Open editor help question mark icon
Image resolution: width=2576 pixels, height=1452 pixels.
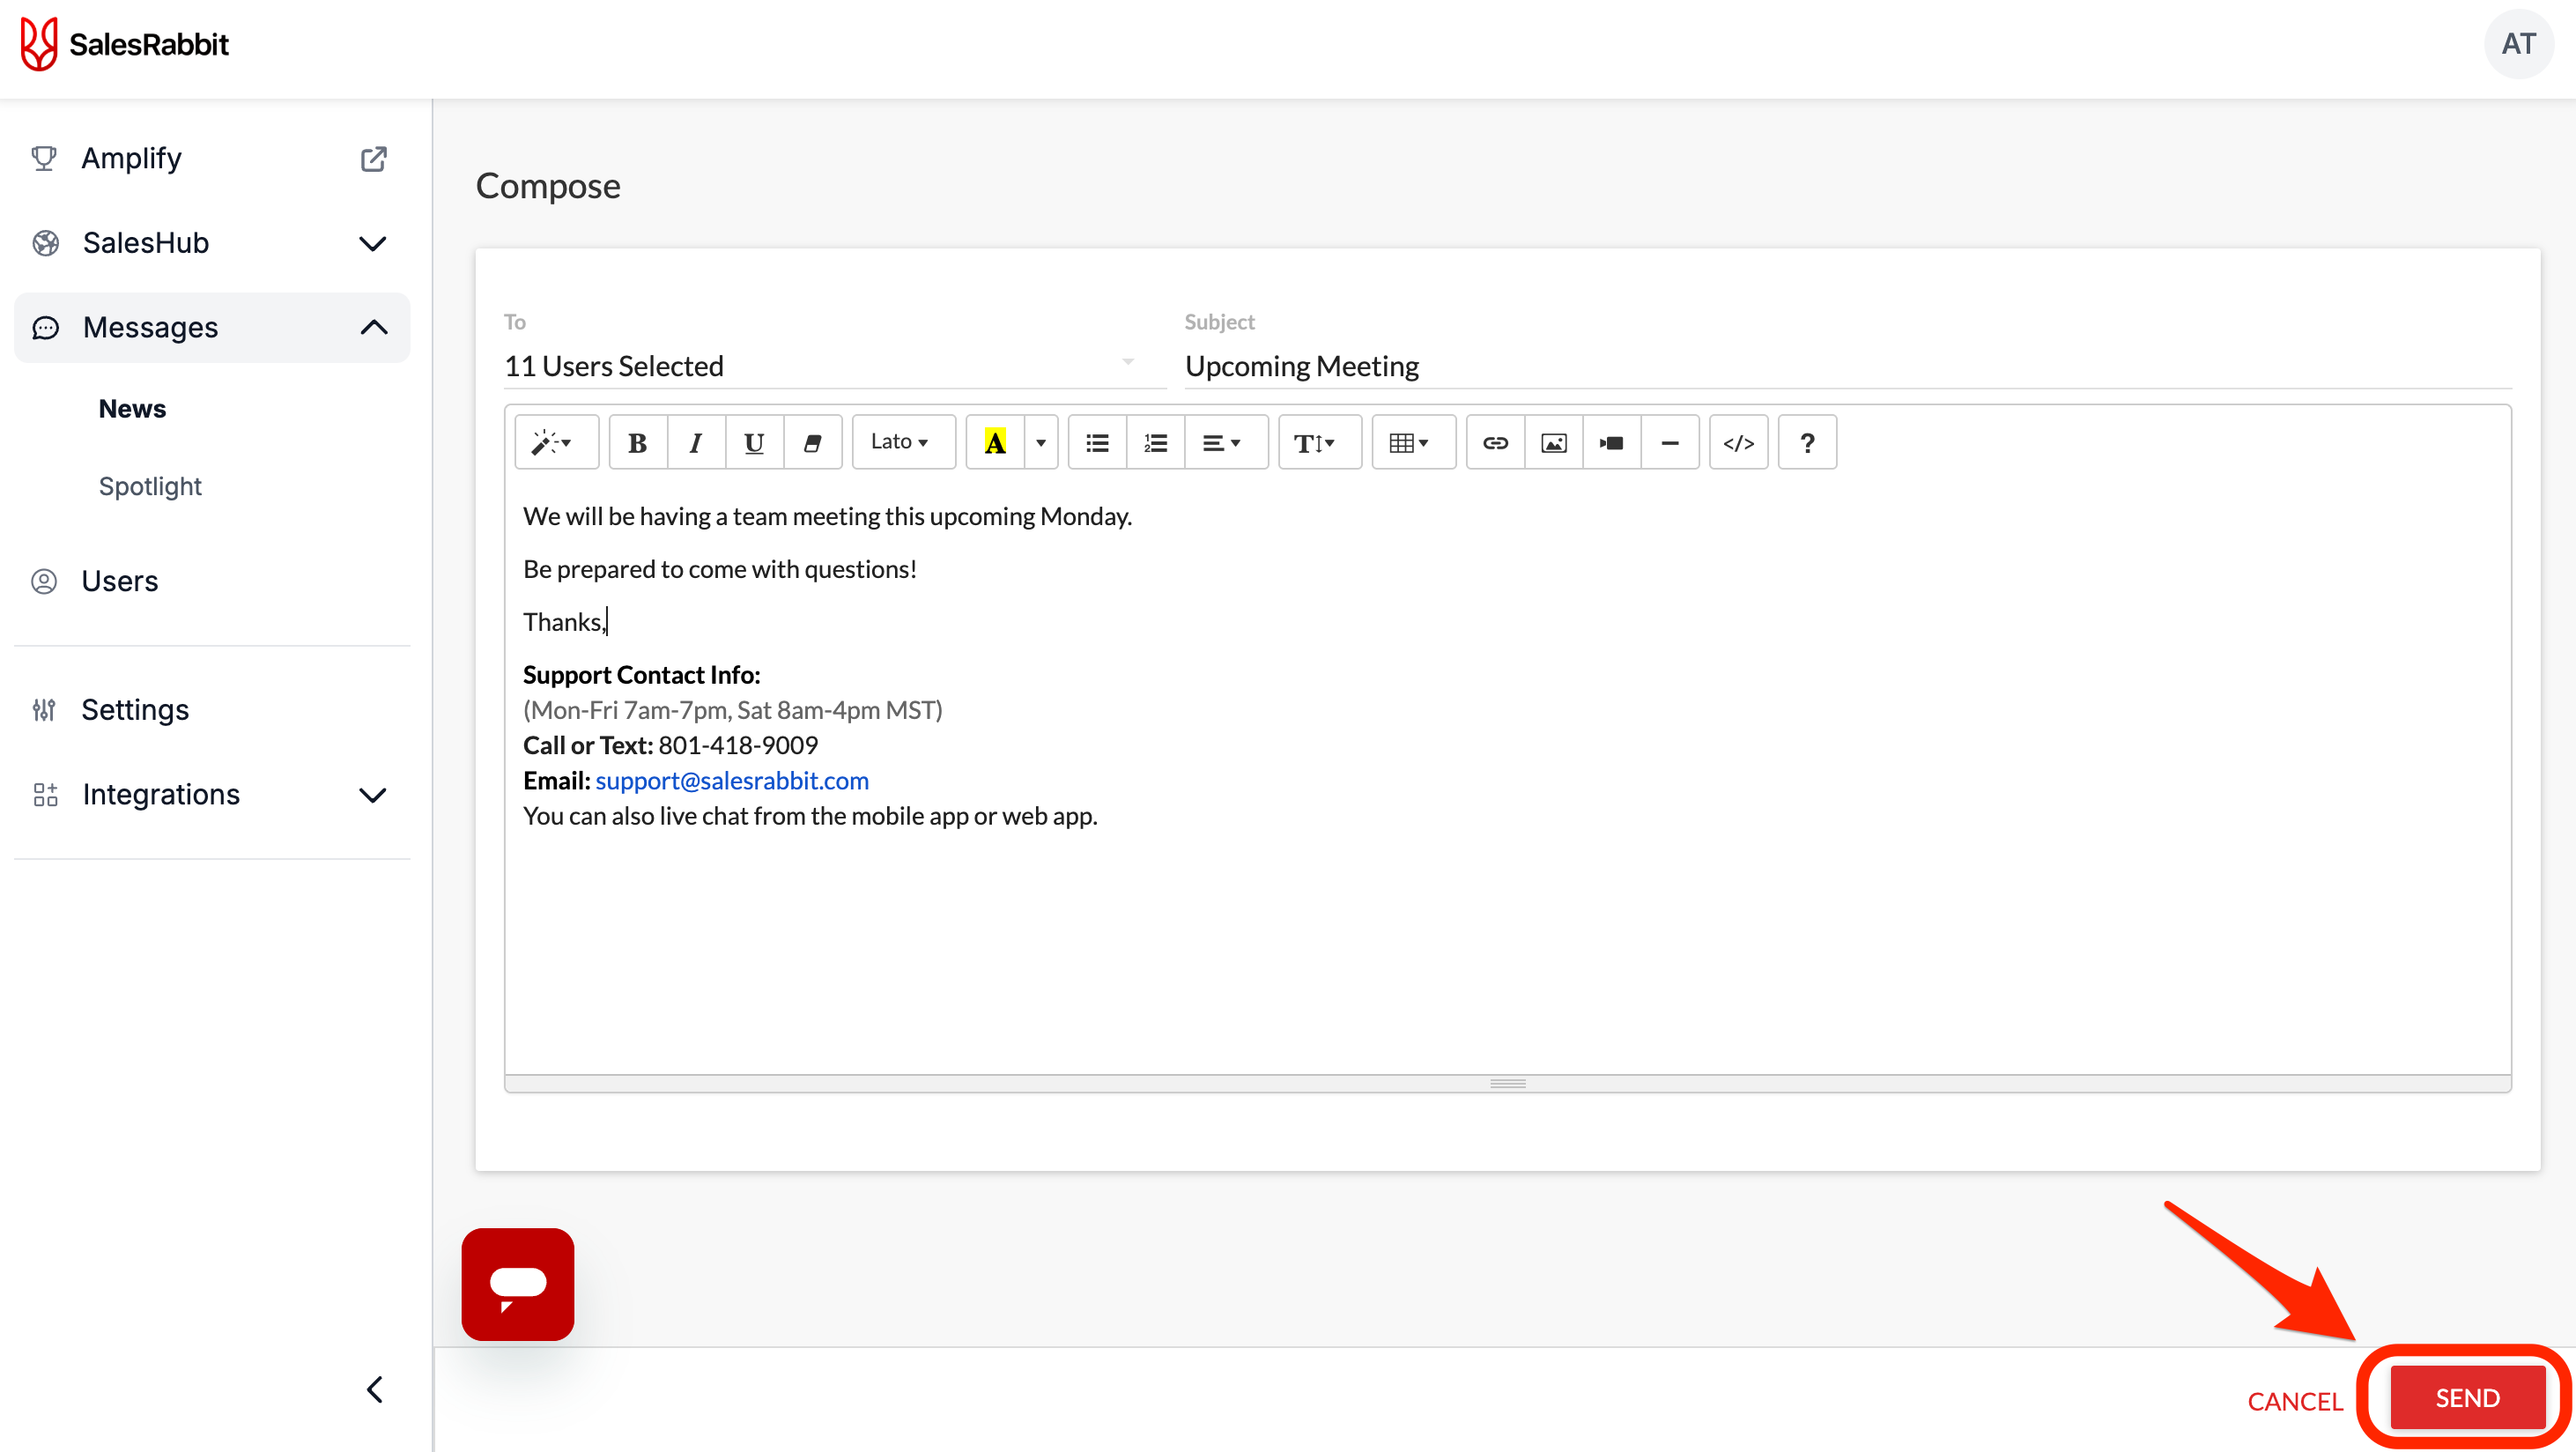1807,443
